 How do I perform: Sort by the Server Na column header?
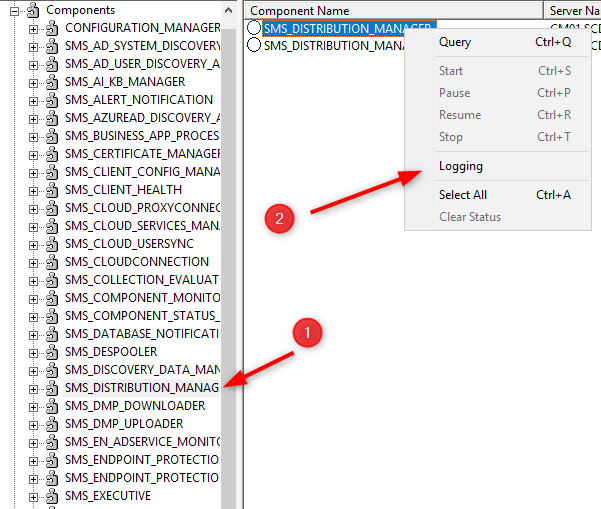click(x=572, y=11)
